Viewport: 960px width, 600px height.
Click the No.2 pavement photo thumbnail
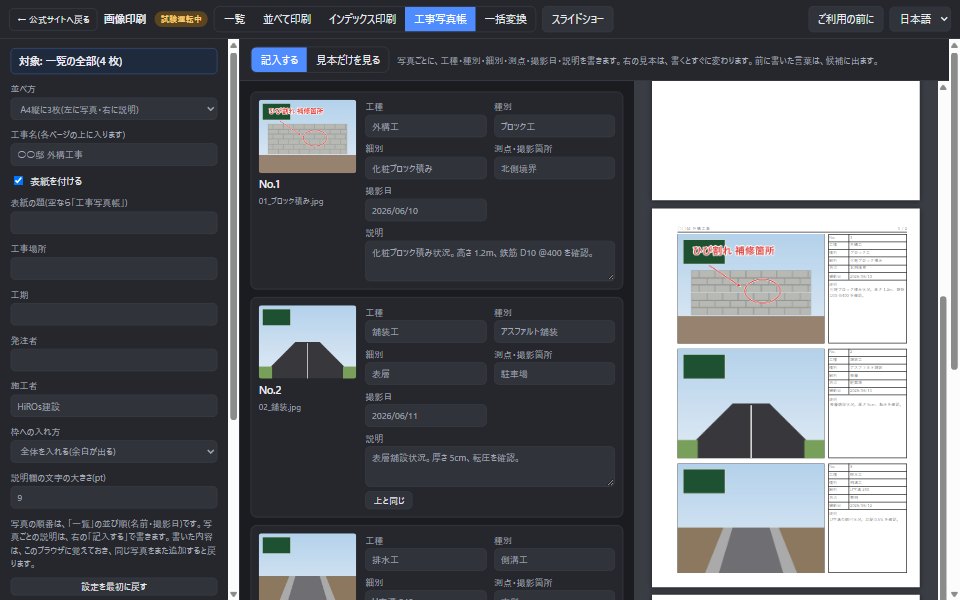pyautogui.click(x=307, y=342)
